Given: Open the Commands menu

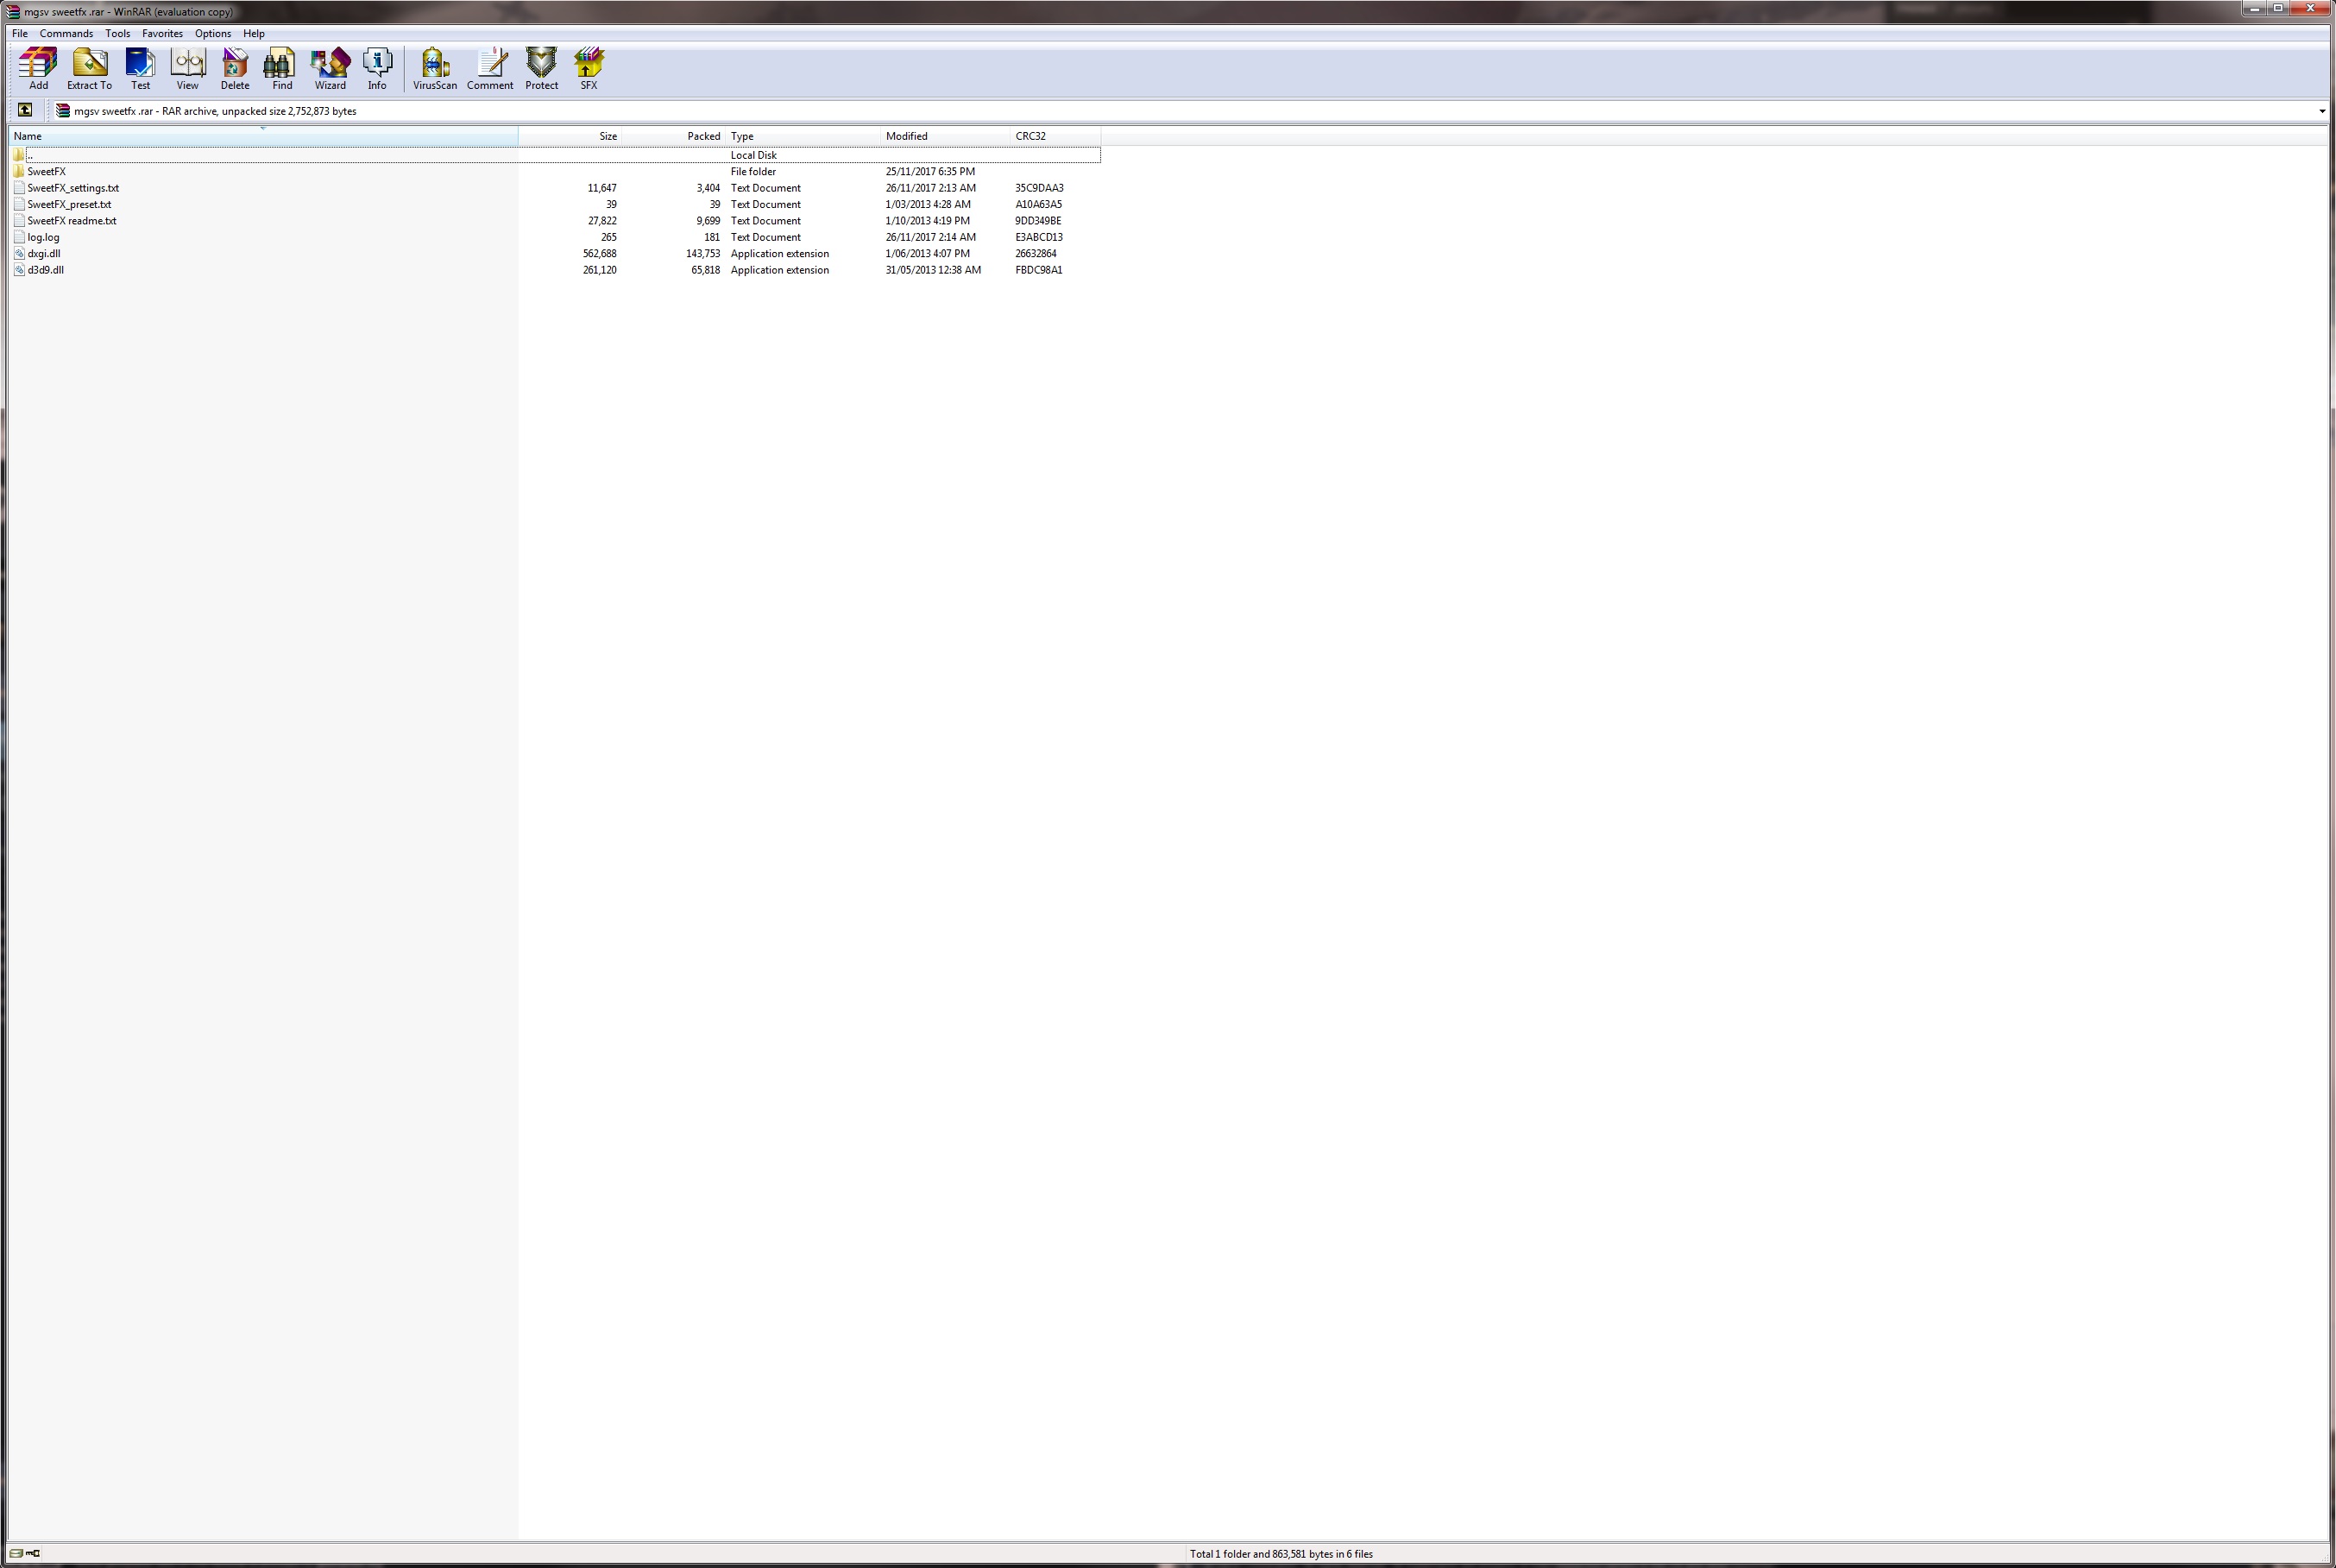Looking at the screenshot, I should point(66,33).
